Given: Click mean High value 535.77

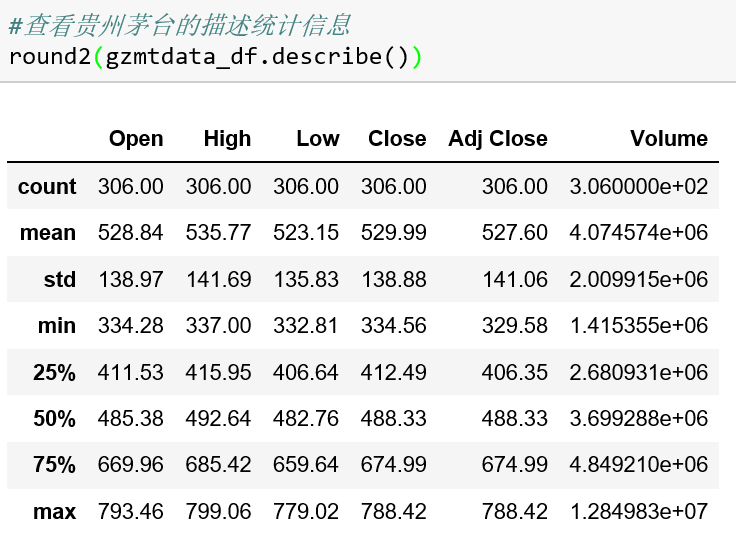Looking at the screenshot, I should point(218,232).
